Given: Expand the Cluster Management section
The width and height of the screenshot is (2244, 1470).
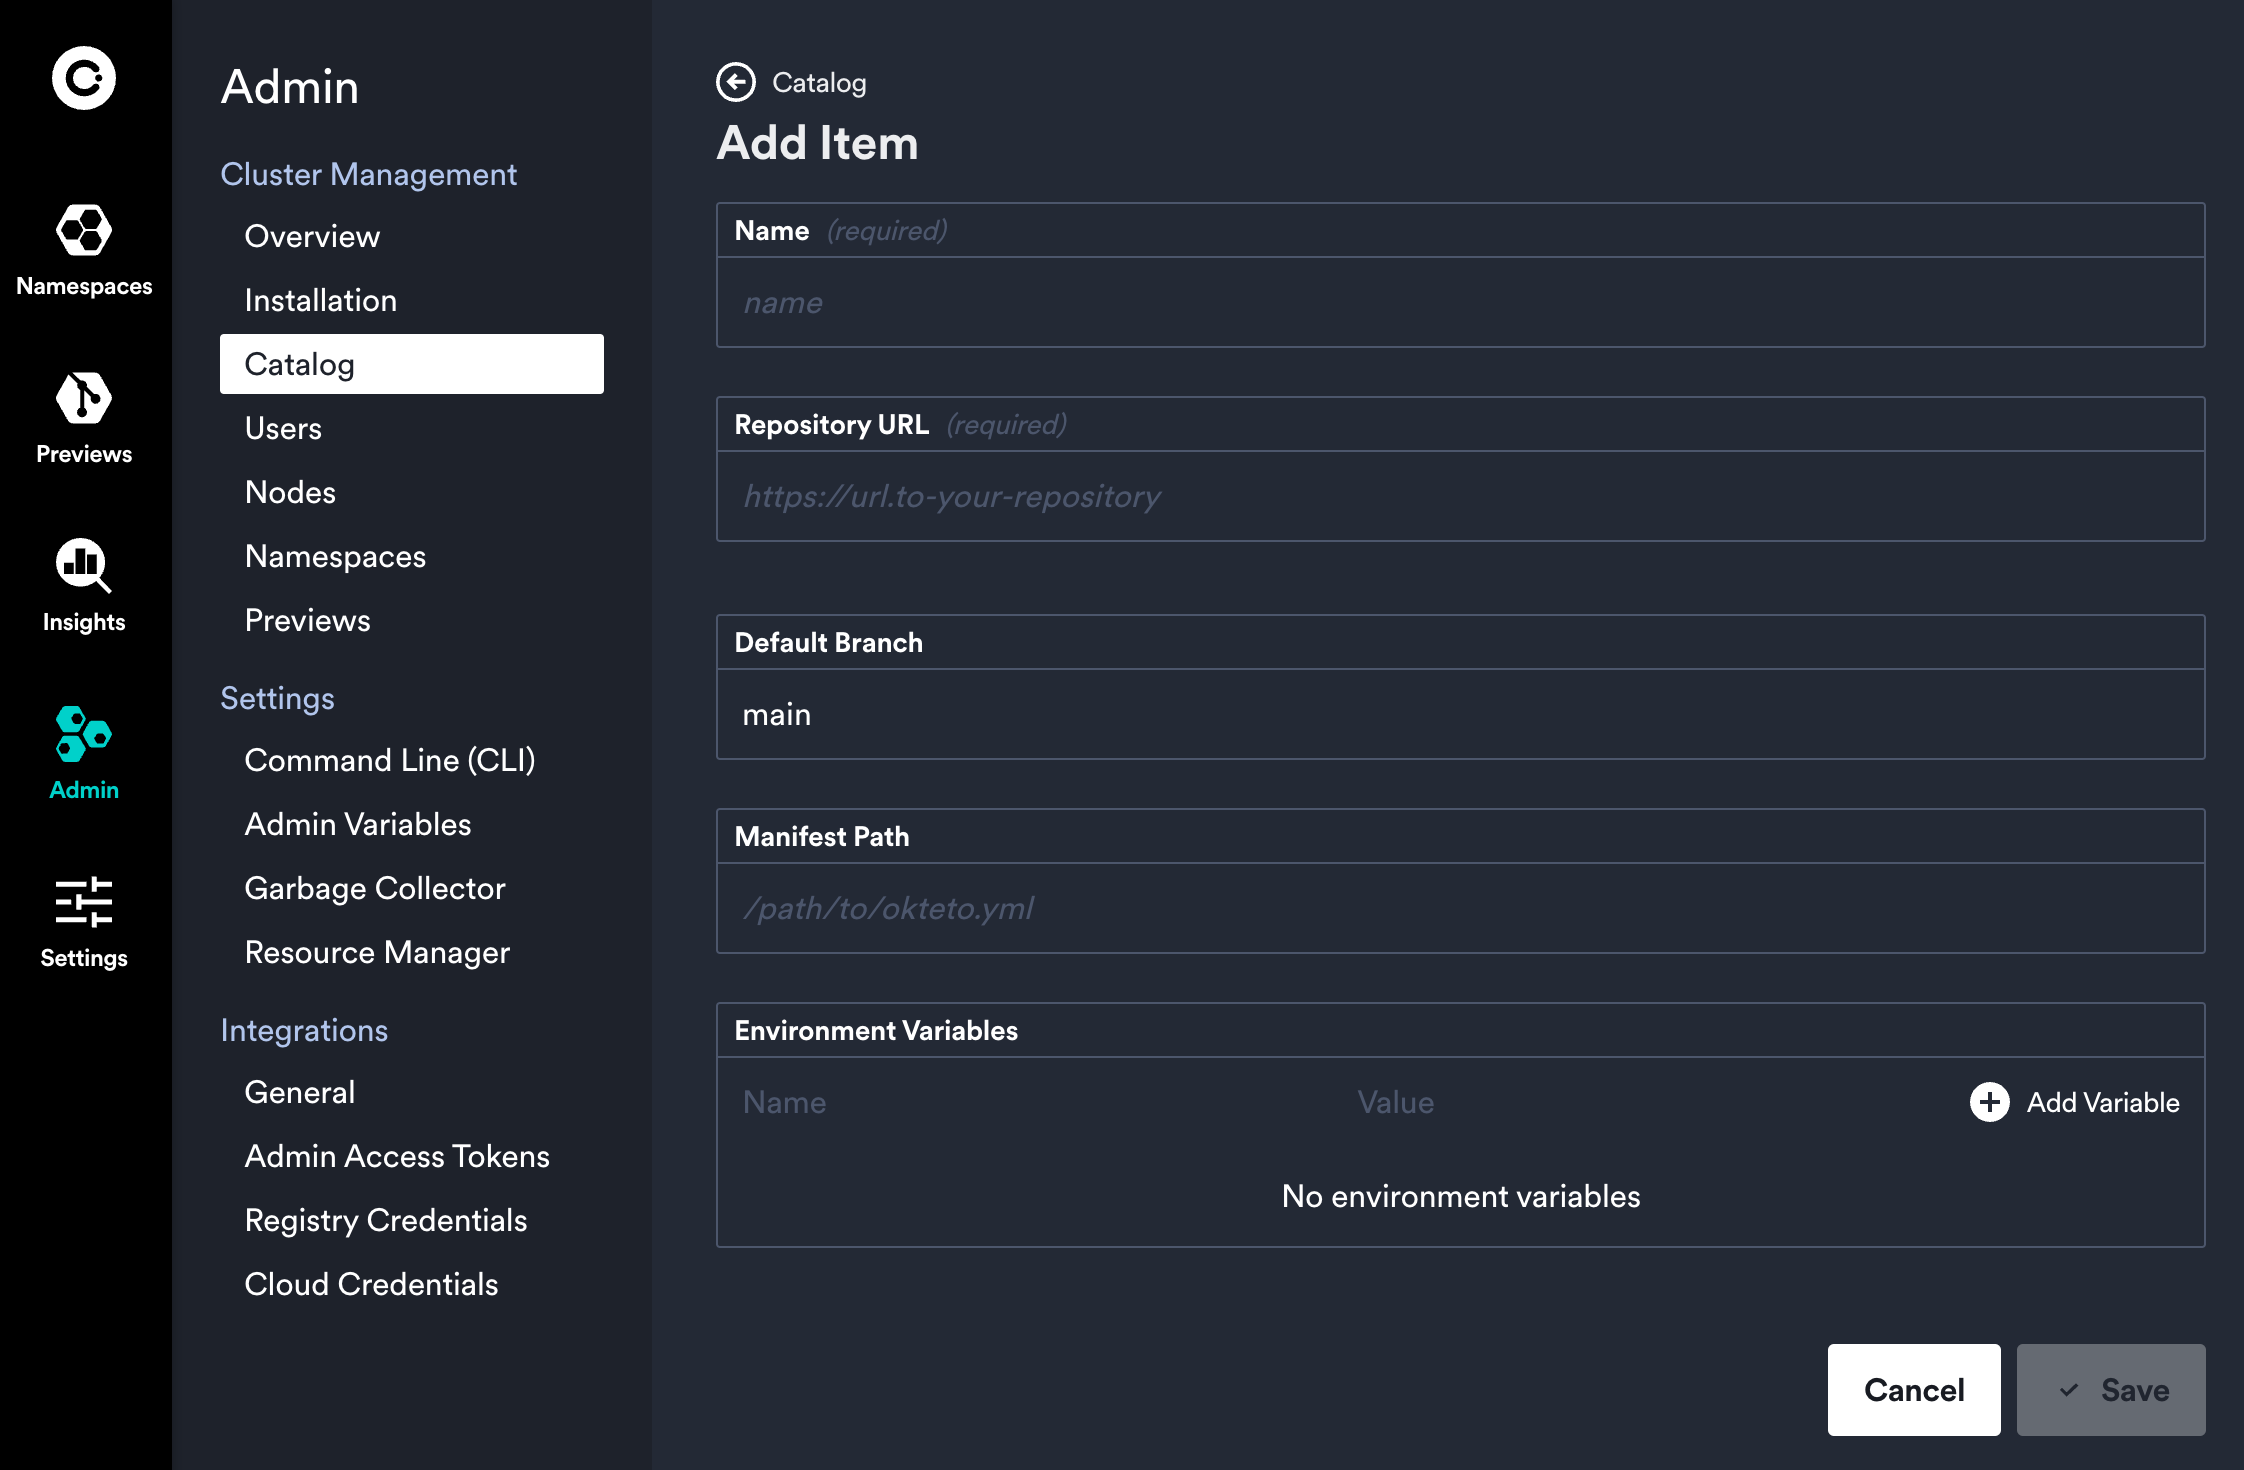Looking at the screenshot, I should [x=369, y=176].
